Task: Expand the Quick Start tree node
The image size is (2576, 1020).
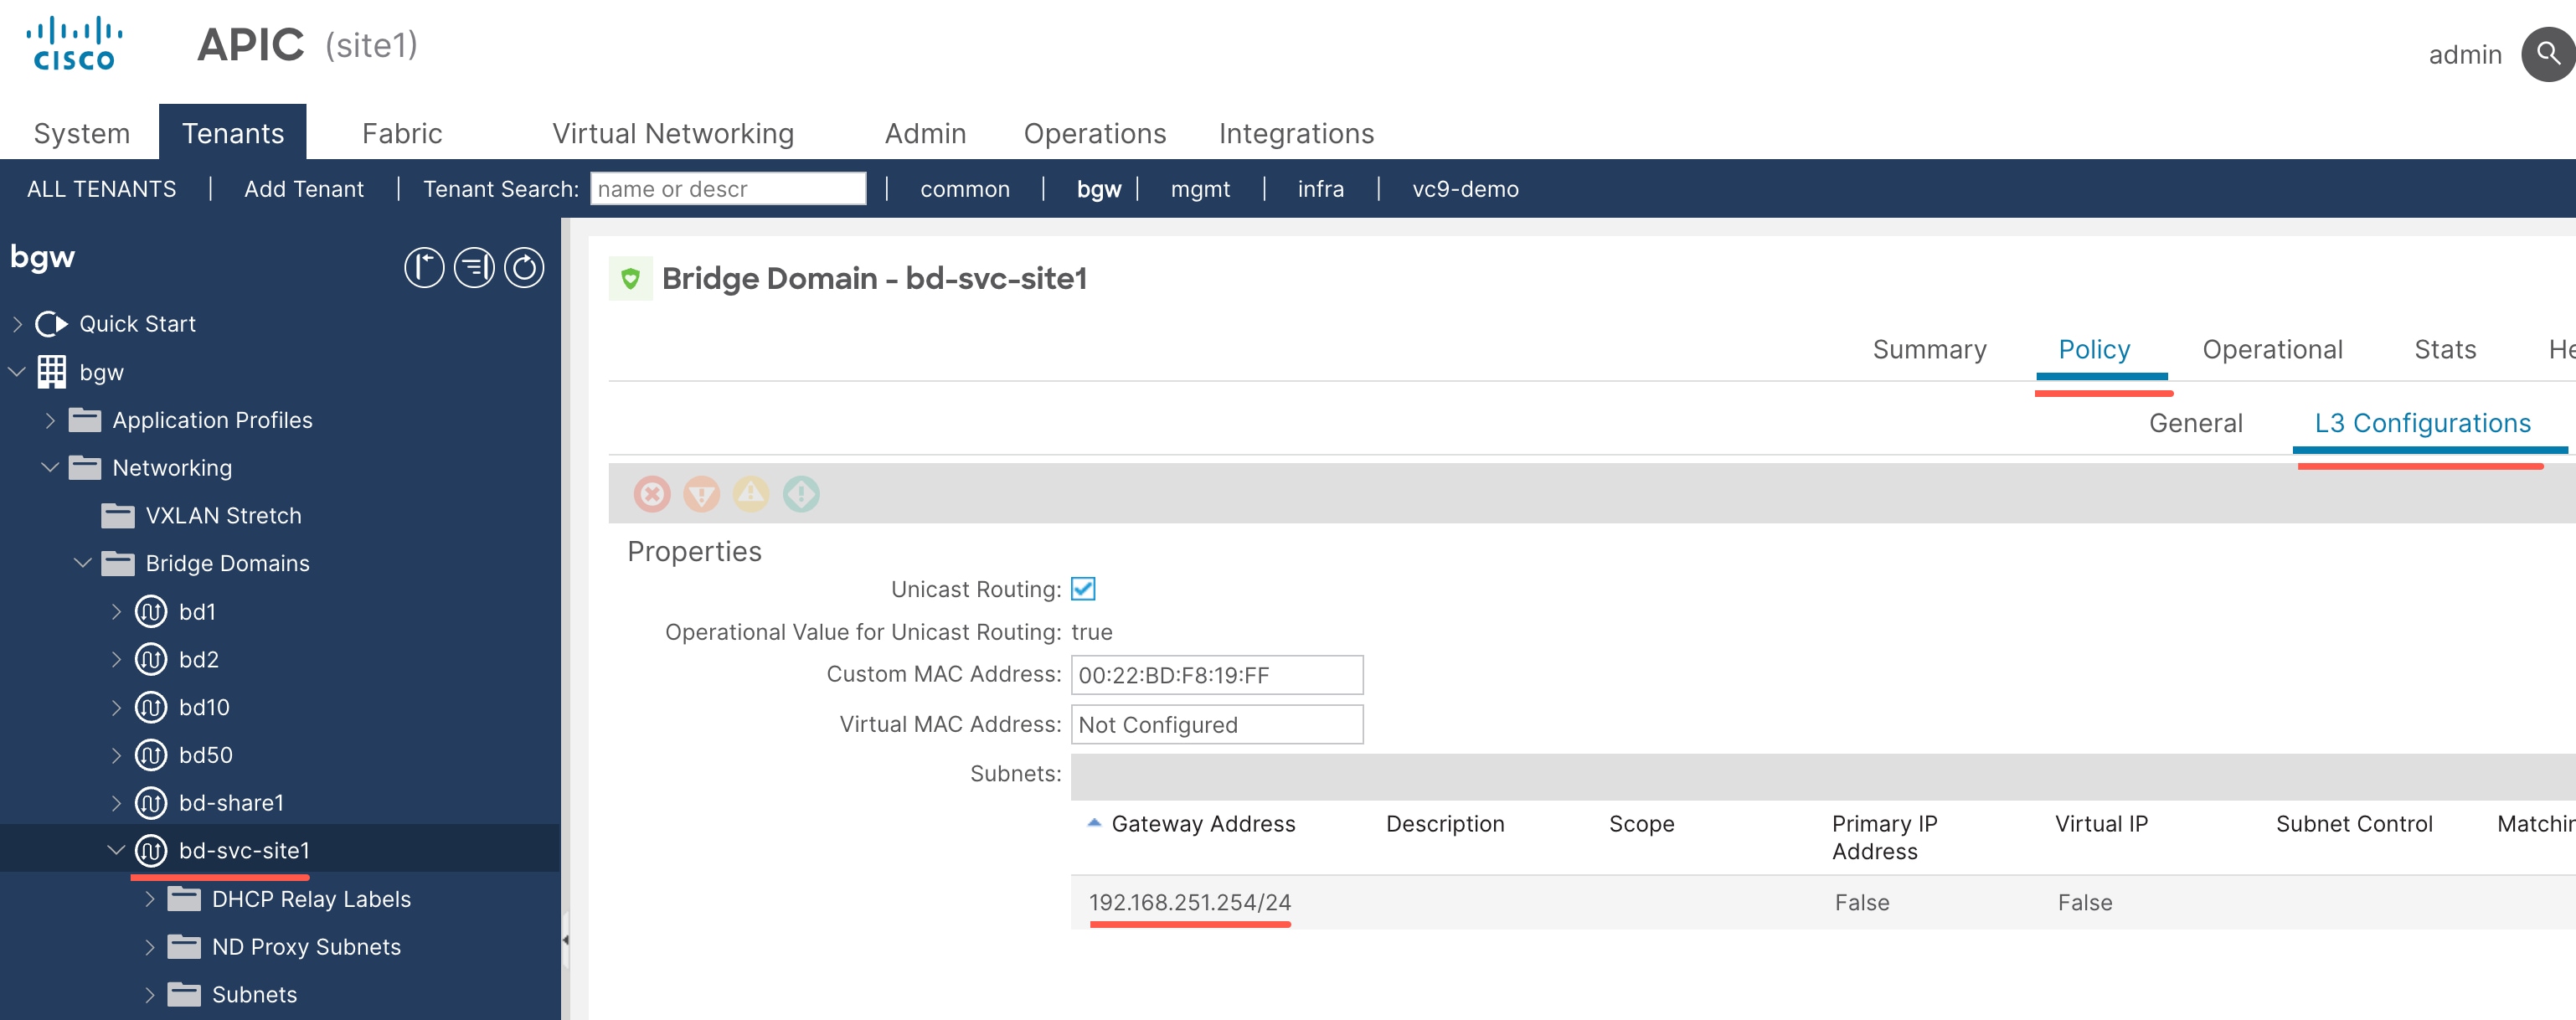Action: pyautogui.click(x=17, y=324)
